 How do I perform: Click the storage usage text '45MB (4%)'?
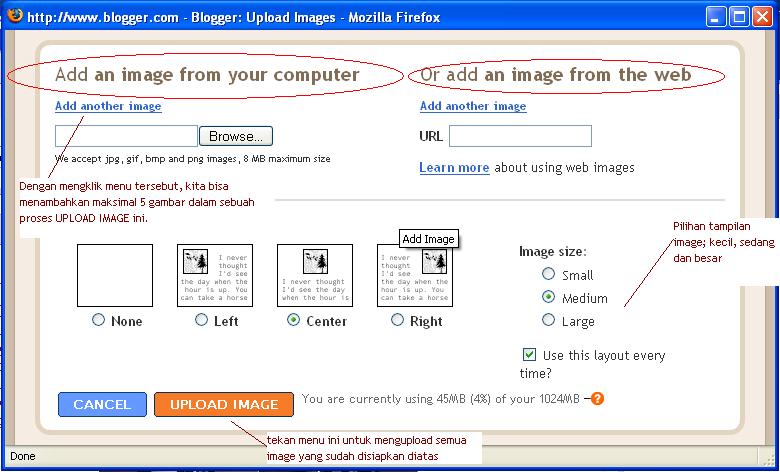click(462, 399)
